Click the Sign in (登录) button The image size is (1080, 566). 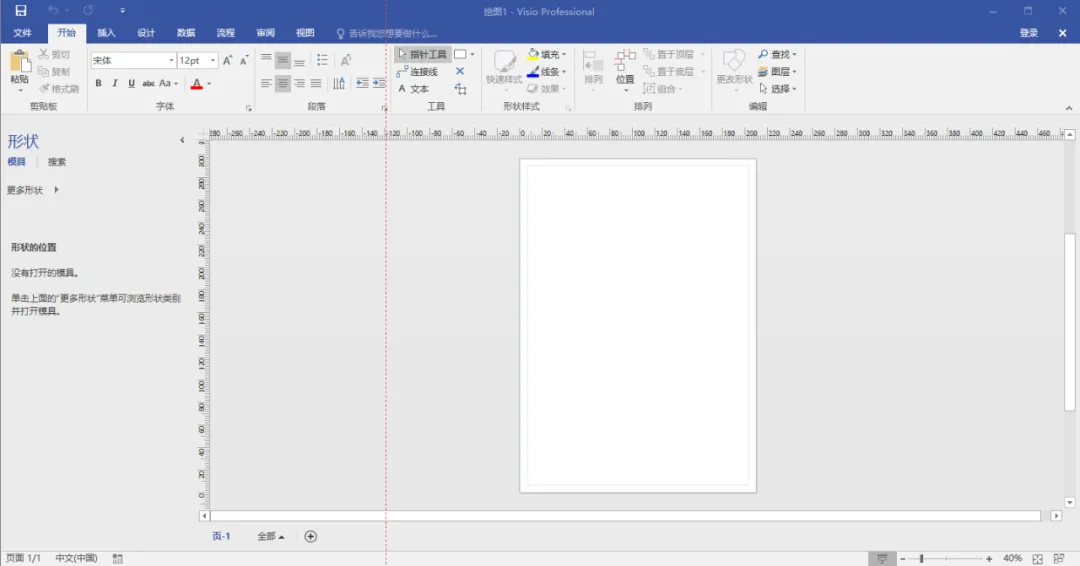point(1028,33)
